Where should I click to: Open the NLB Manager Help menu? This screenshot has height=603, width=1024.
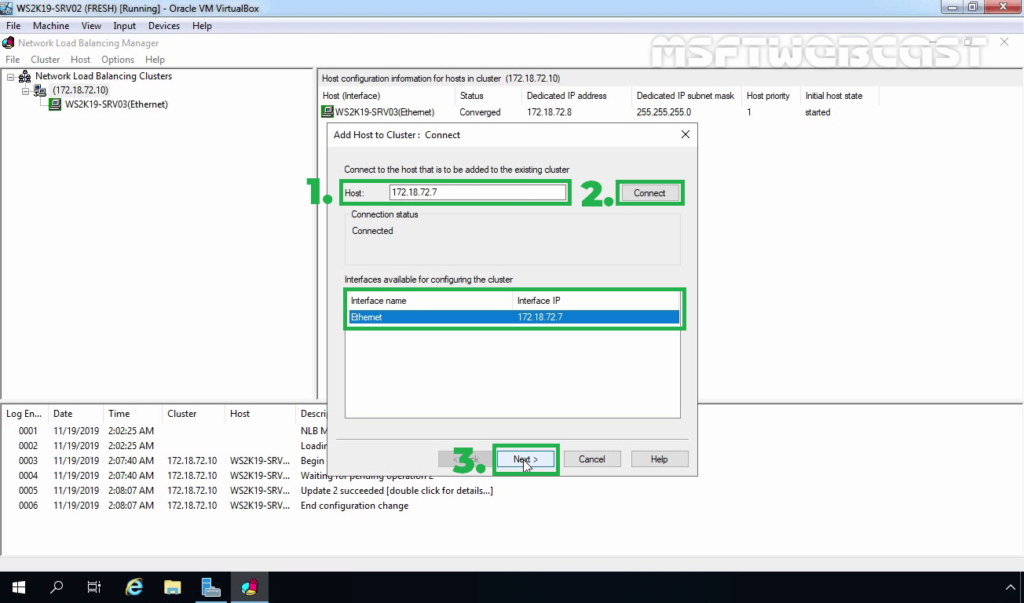tap(155, 59)
